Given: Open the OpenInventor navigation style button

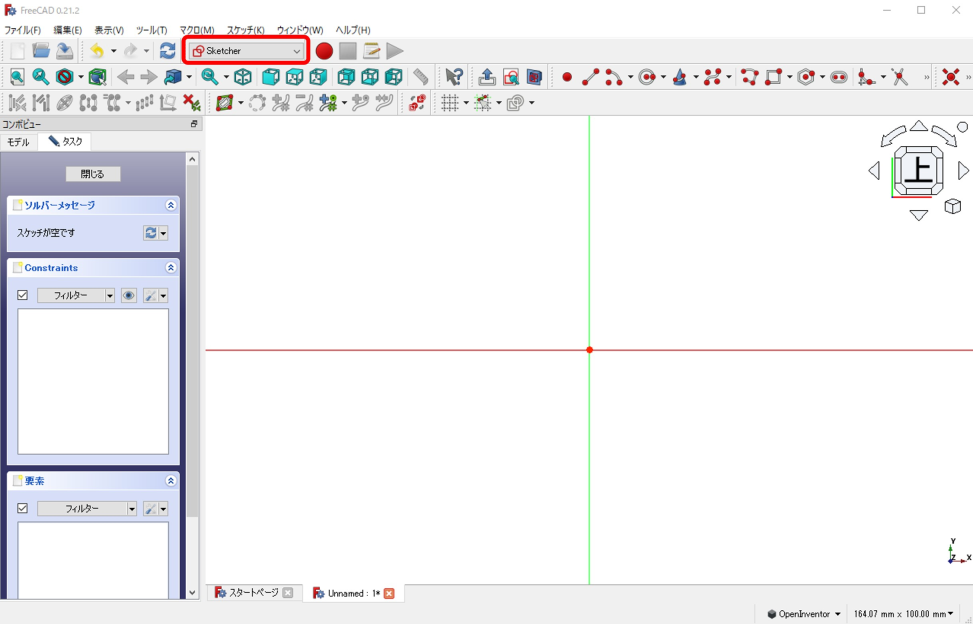Looking at the screenshot, I should pyautogui.click(x=804, y=614).
